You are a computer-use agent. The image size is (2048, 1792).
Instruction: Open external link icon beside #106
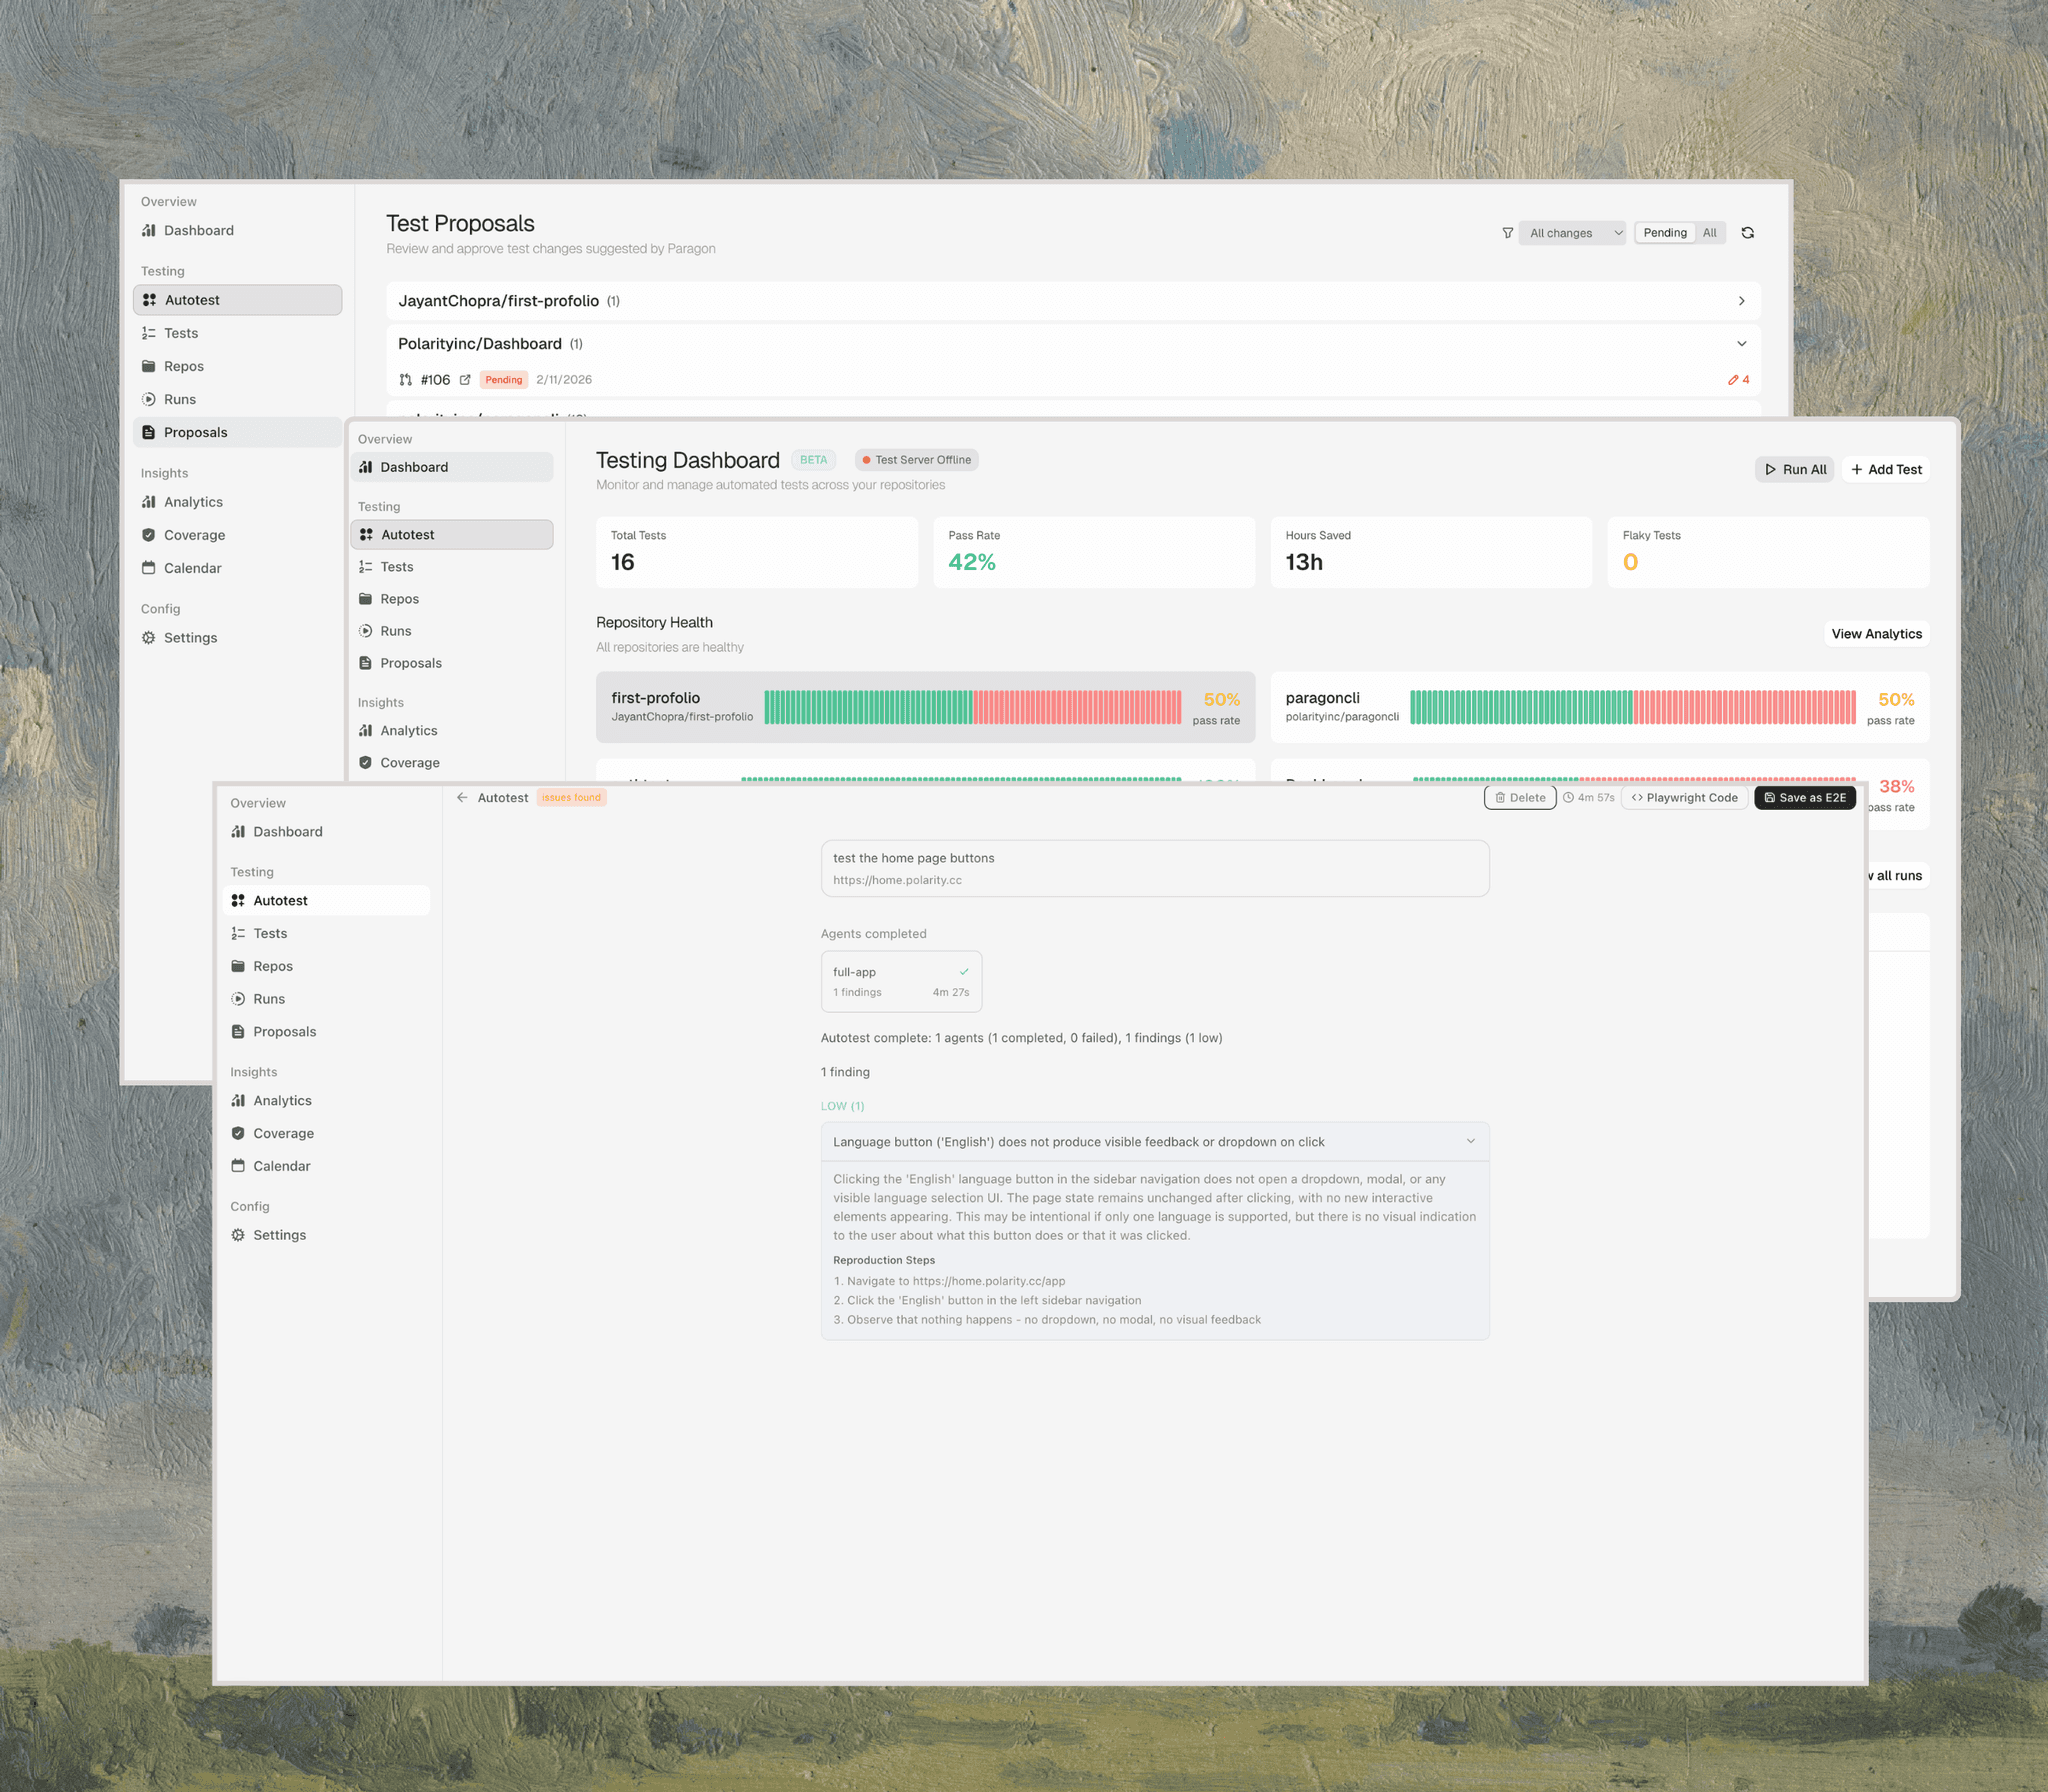[x=465, y=380]
